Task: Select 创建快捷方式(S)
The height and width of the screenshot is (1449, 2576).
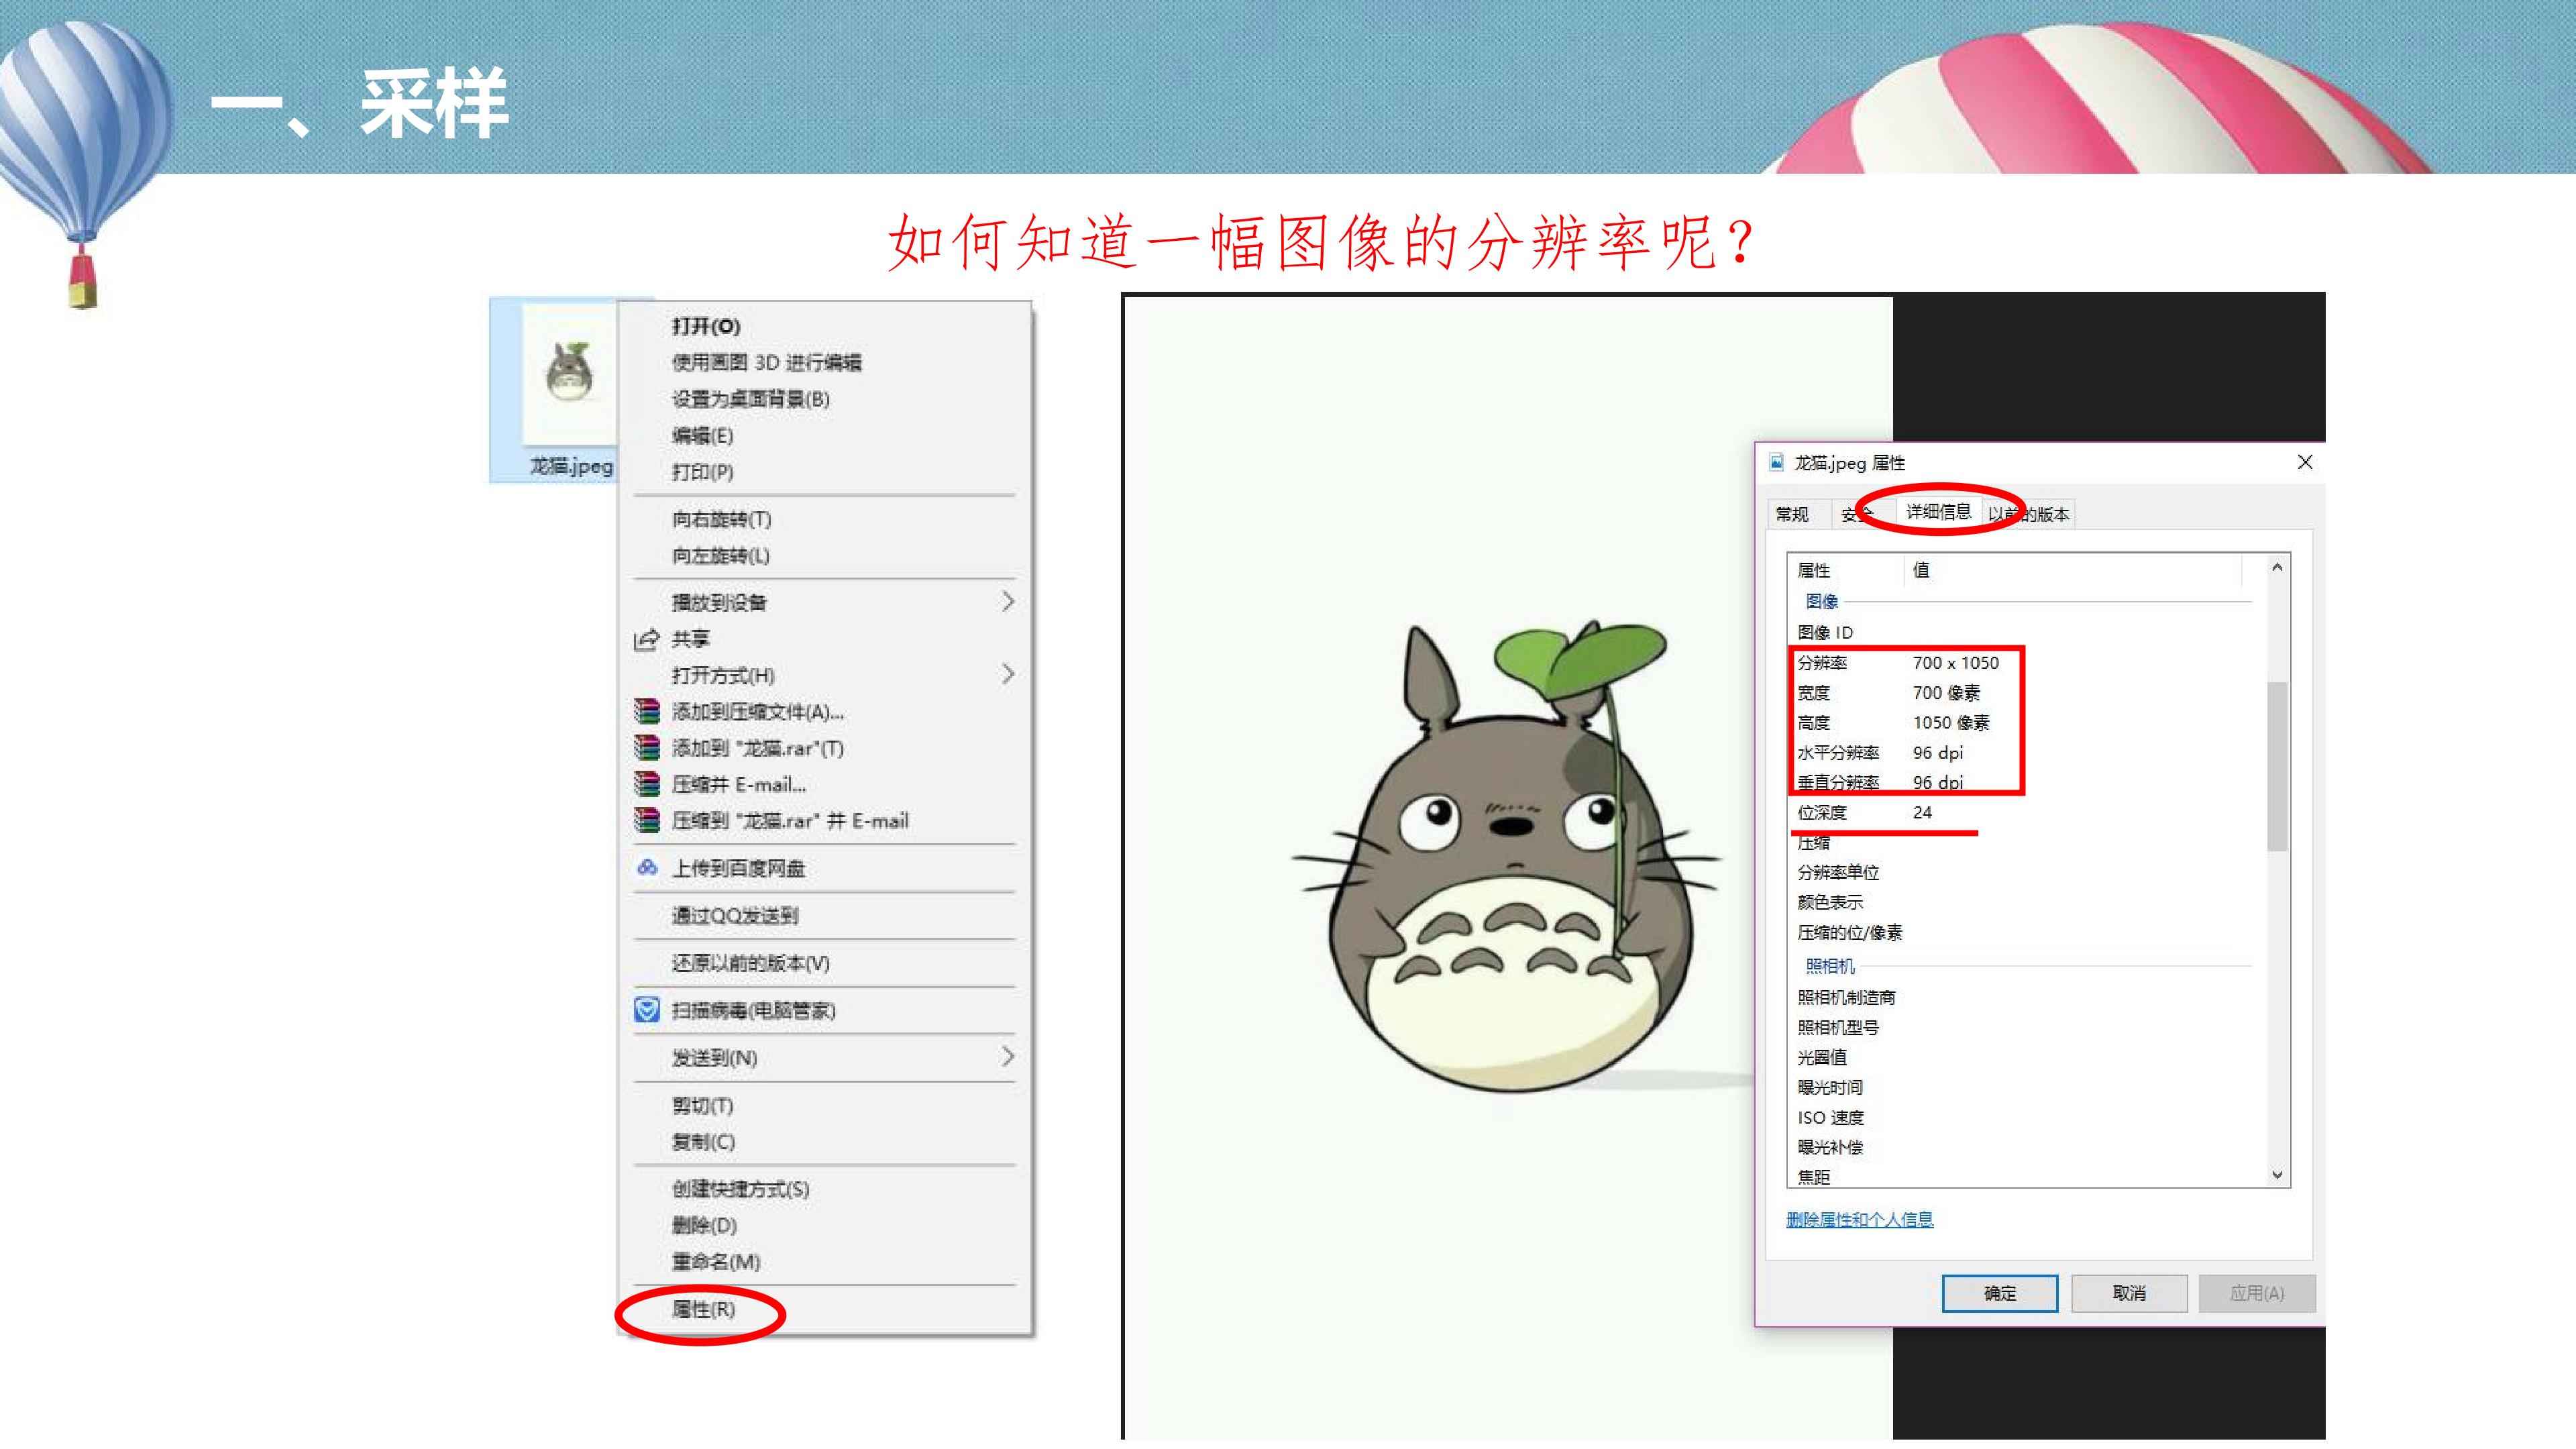Action: 741,1189
